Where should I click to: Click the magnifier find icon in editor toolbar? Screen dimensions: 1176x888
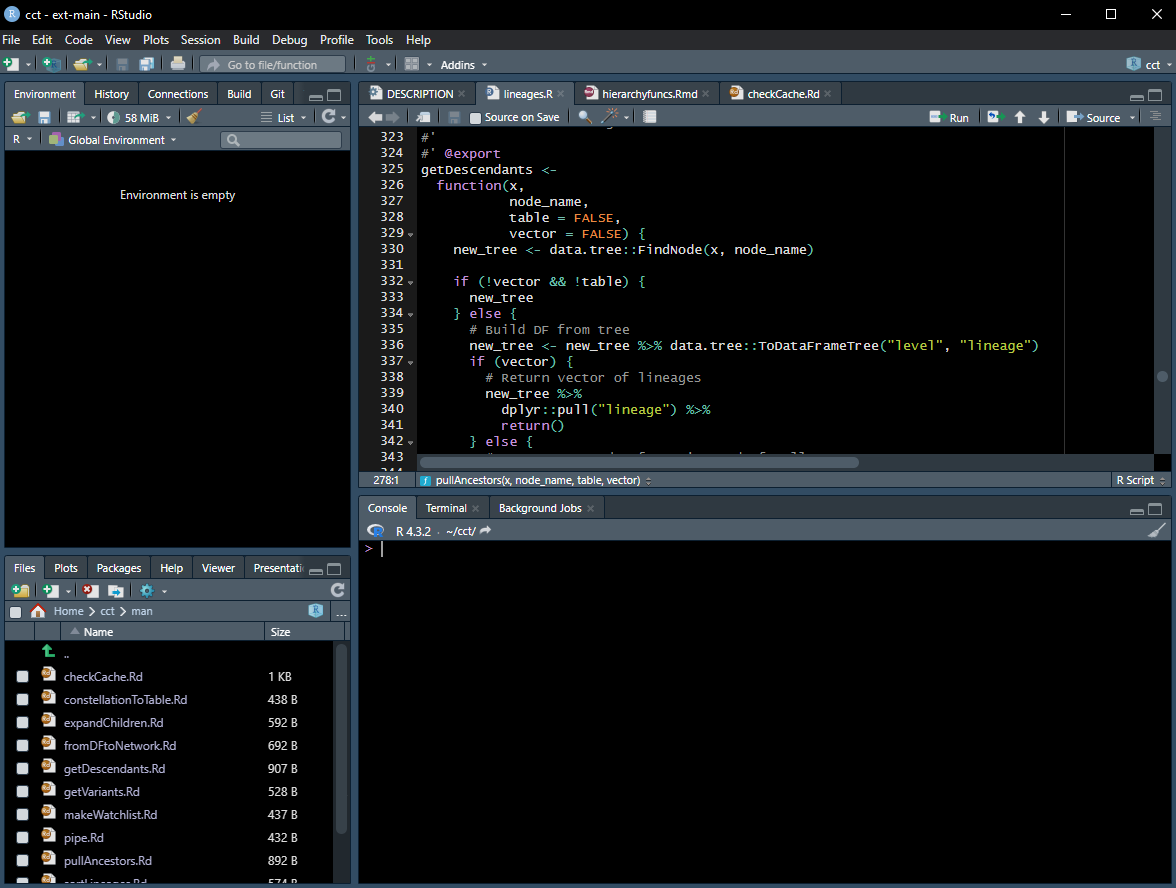[585, 117]
